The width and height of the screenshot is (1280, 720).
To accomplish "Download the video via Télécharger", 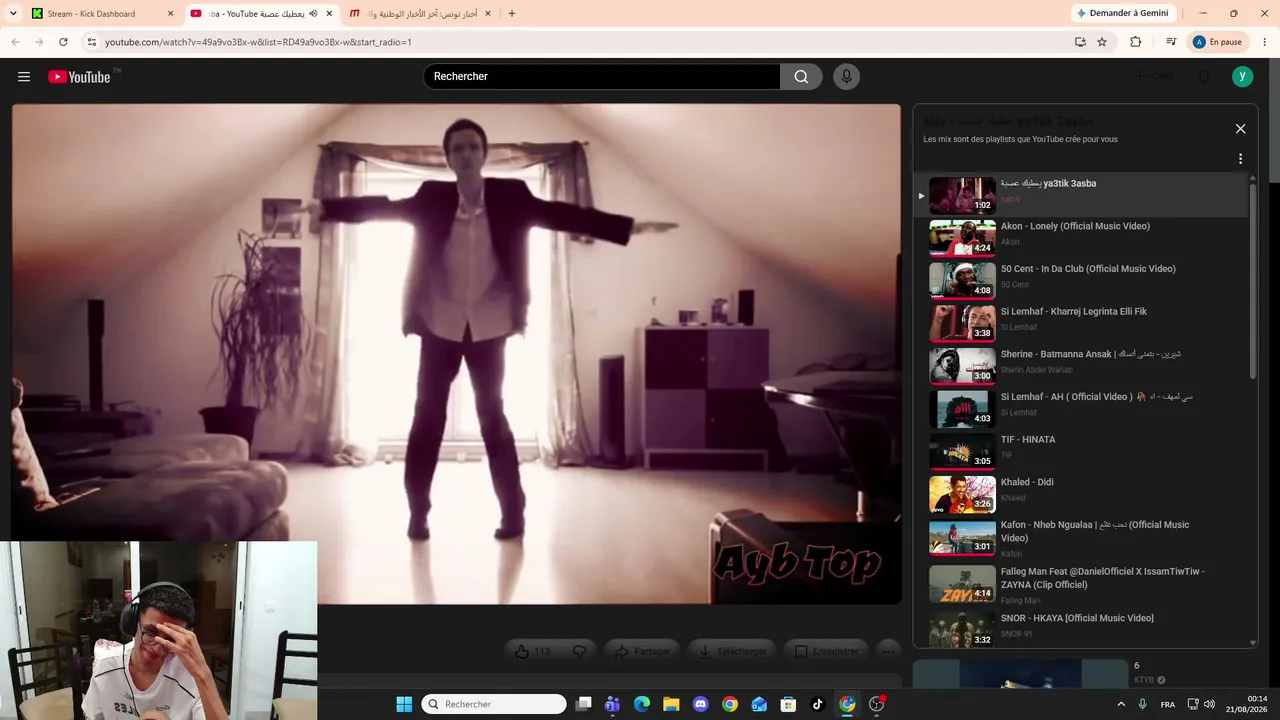I will (733, 652).
